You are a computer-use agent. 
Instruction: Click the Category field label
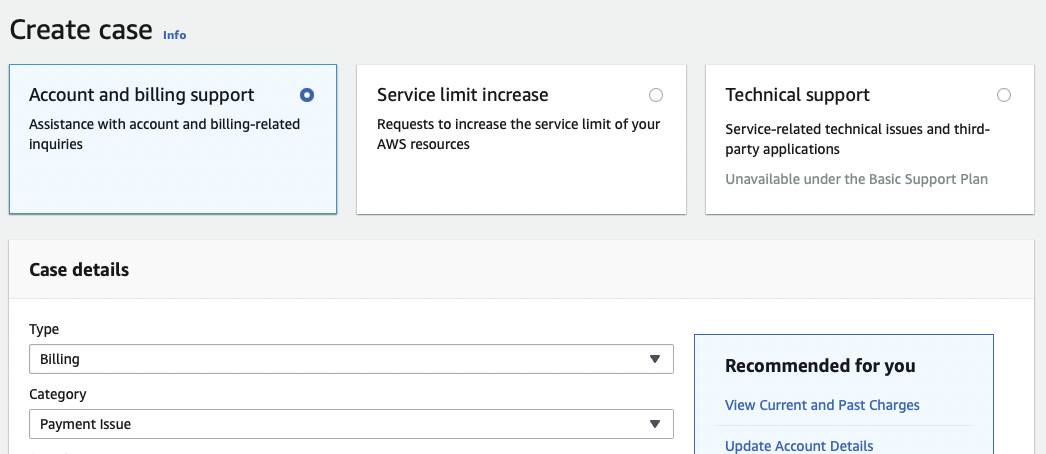click(x=58, y=394)
